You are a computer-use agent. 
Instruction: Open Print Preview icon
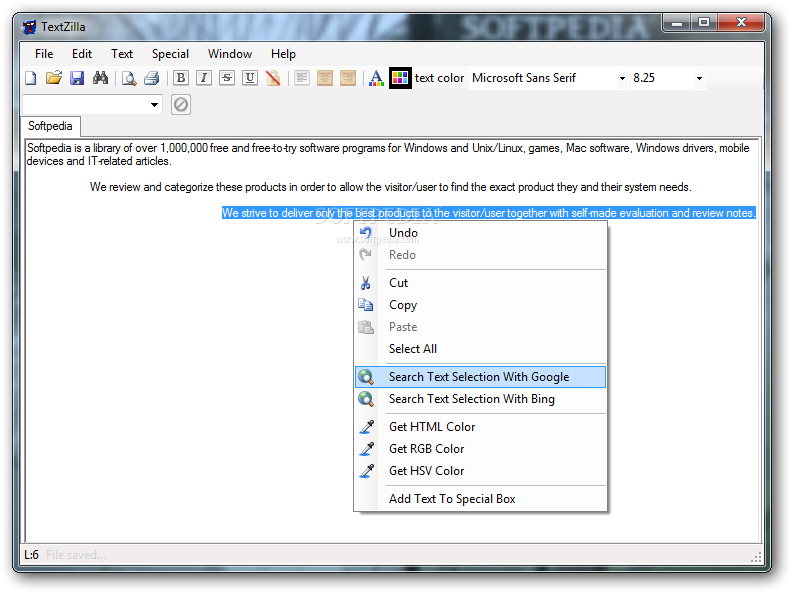(129, 78)
